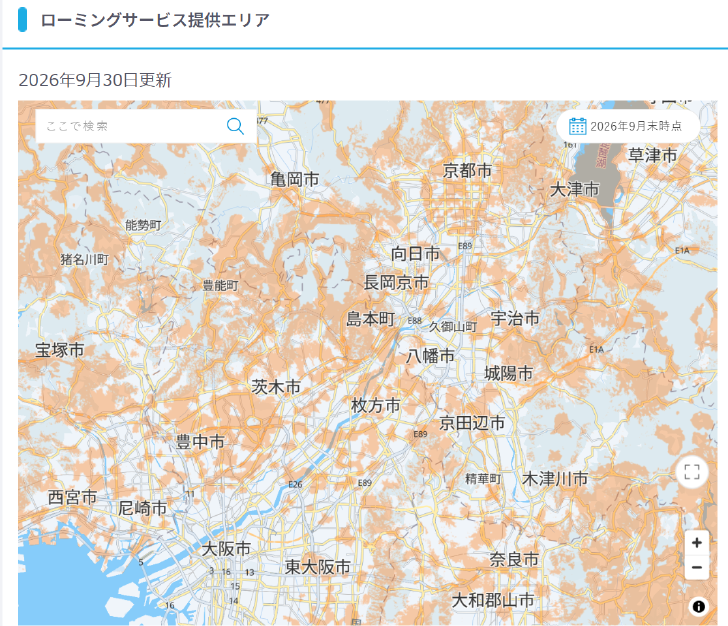Open the 2026年9月末時点 date dropdown
This screenshot has width=728, height=626.
pos(628,126)
